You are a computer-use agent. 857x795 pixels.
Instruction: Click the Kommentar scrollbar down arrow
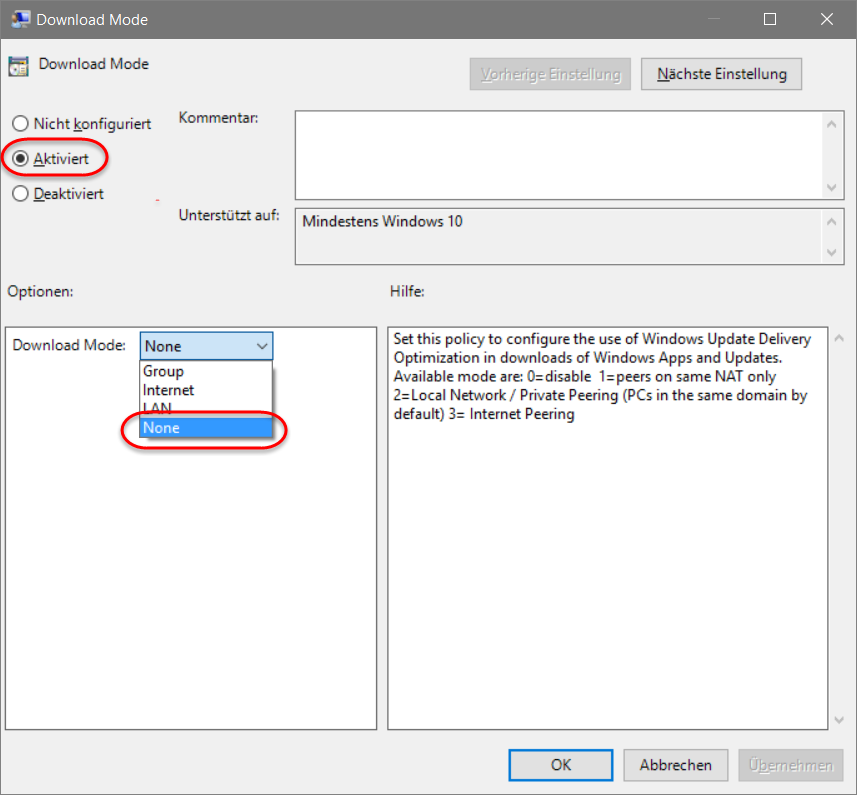click(832, 188)
